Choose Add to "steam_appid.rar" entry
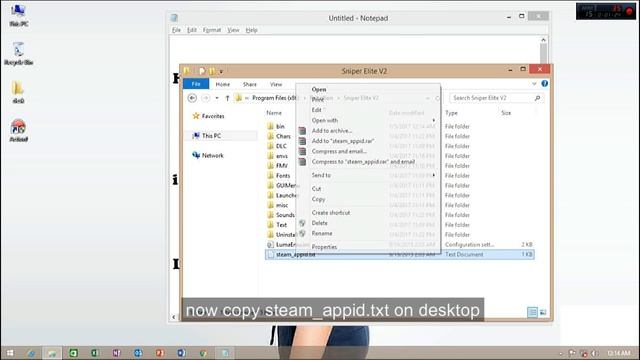The height and width of the screenshot is (360, 640). pos(343,141)
